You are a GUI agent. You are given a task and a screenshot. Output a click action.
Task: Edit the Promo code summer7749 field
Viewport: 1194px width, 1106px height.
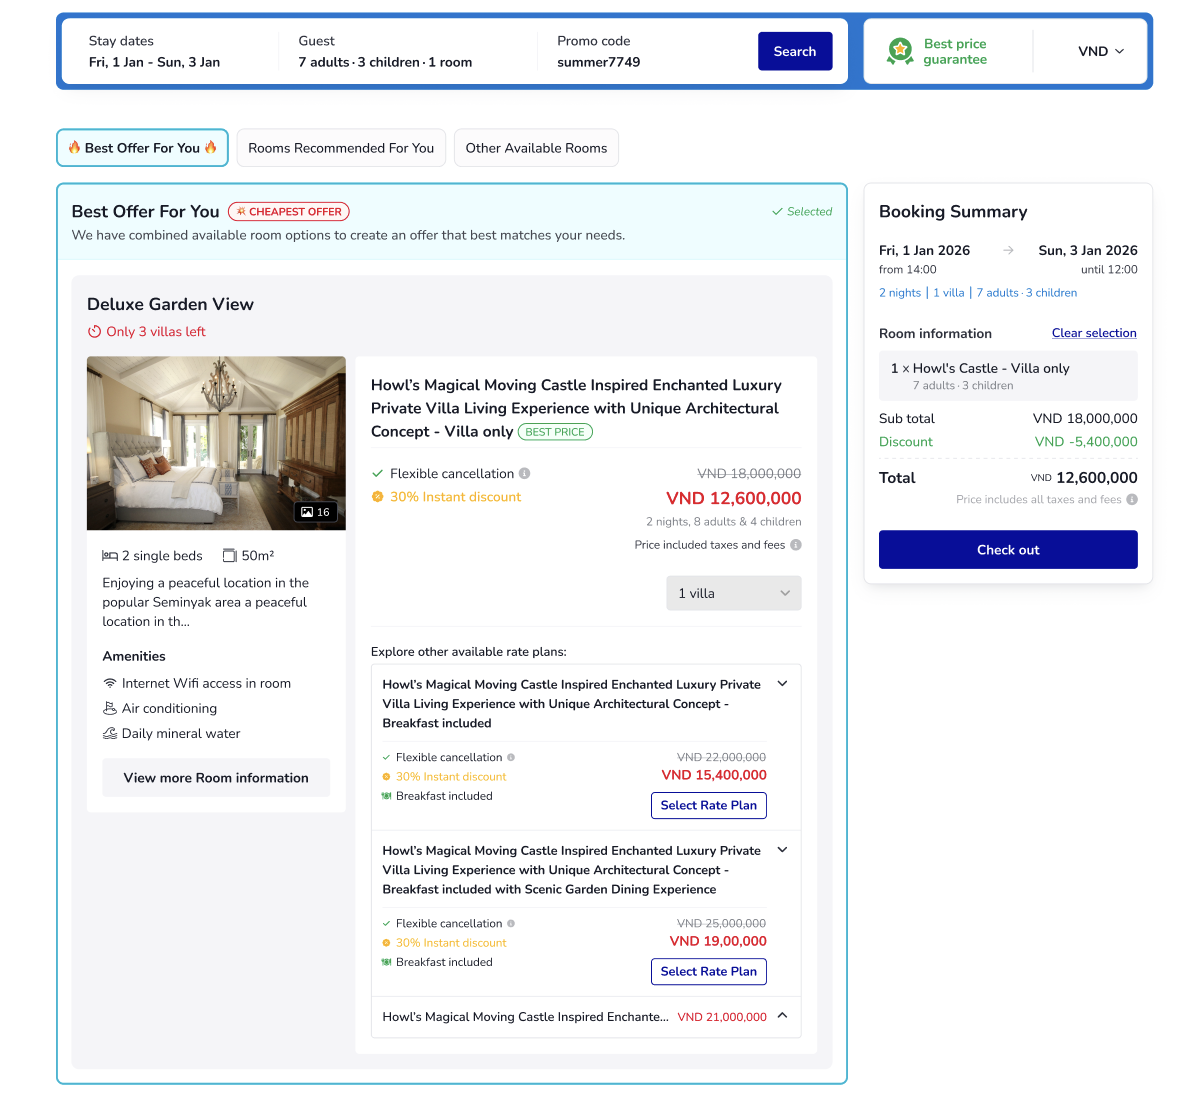click(599, 51)
